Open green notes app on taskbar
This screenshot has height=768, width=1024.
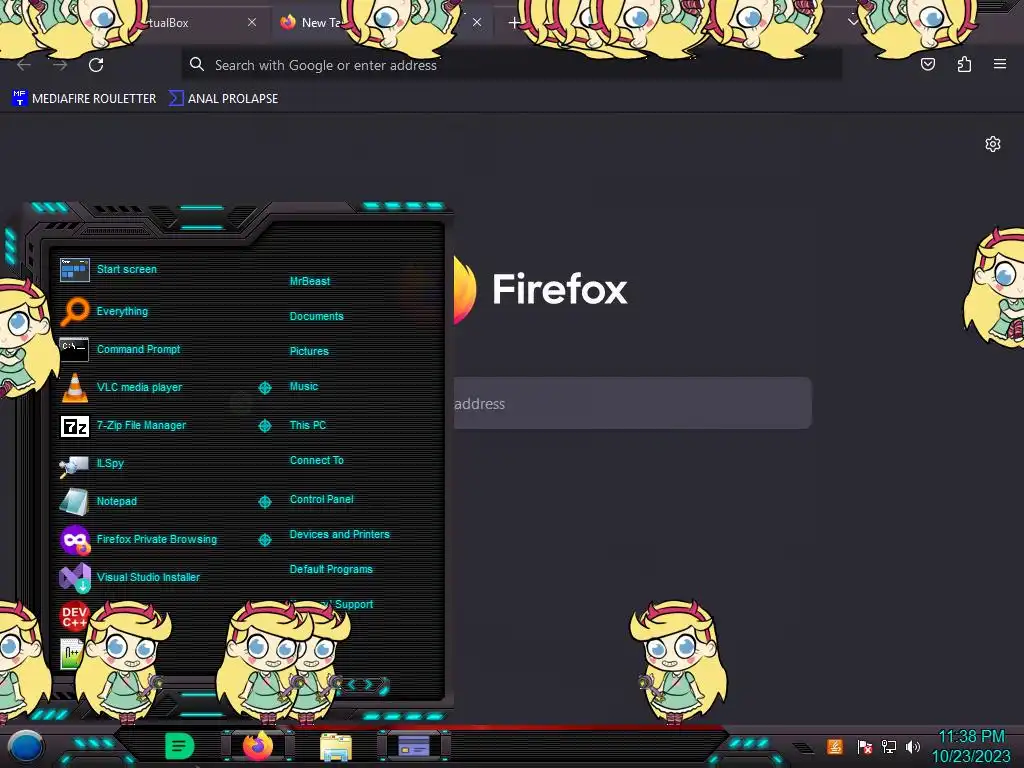click(179, 746)
